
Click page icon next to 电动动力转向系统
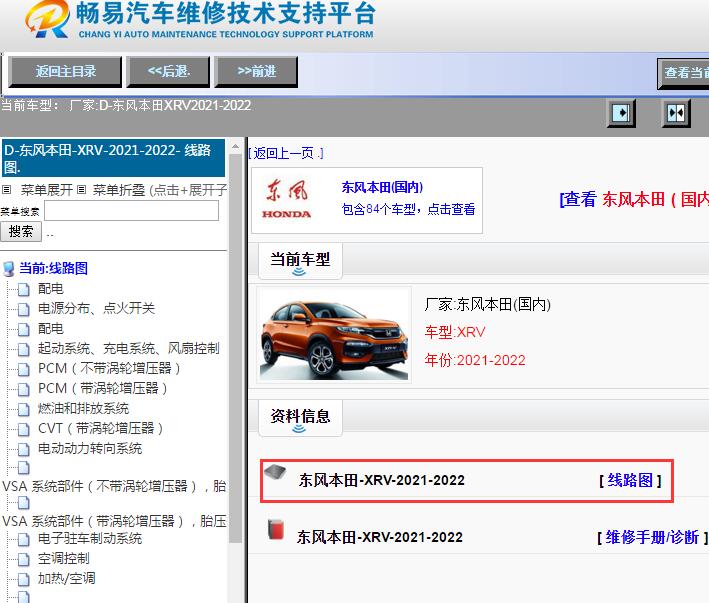coord(24,449)
